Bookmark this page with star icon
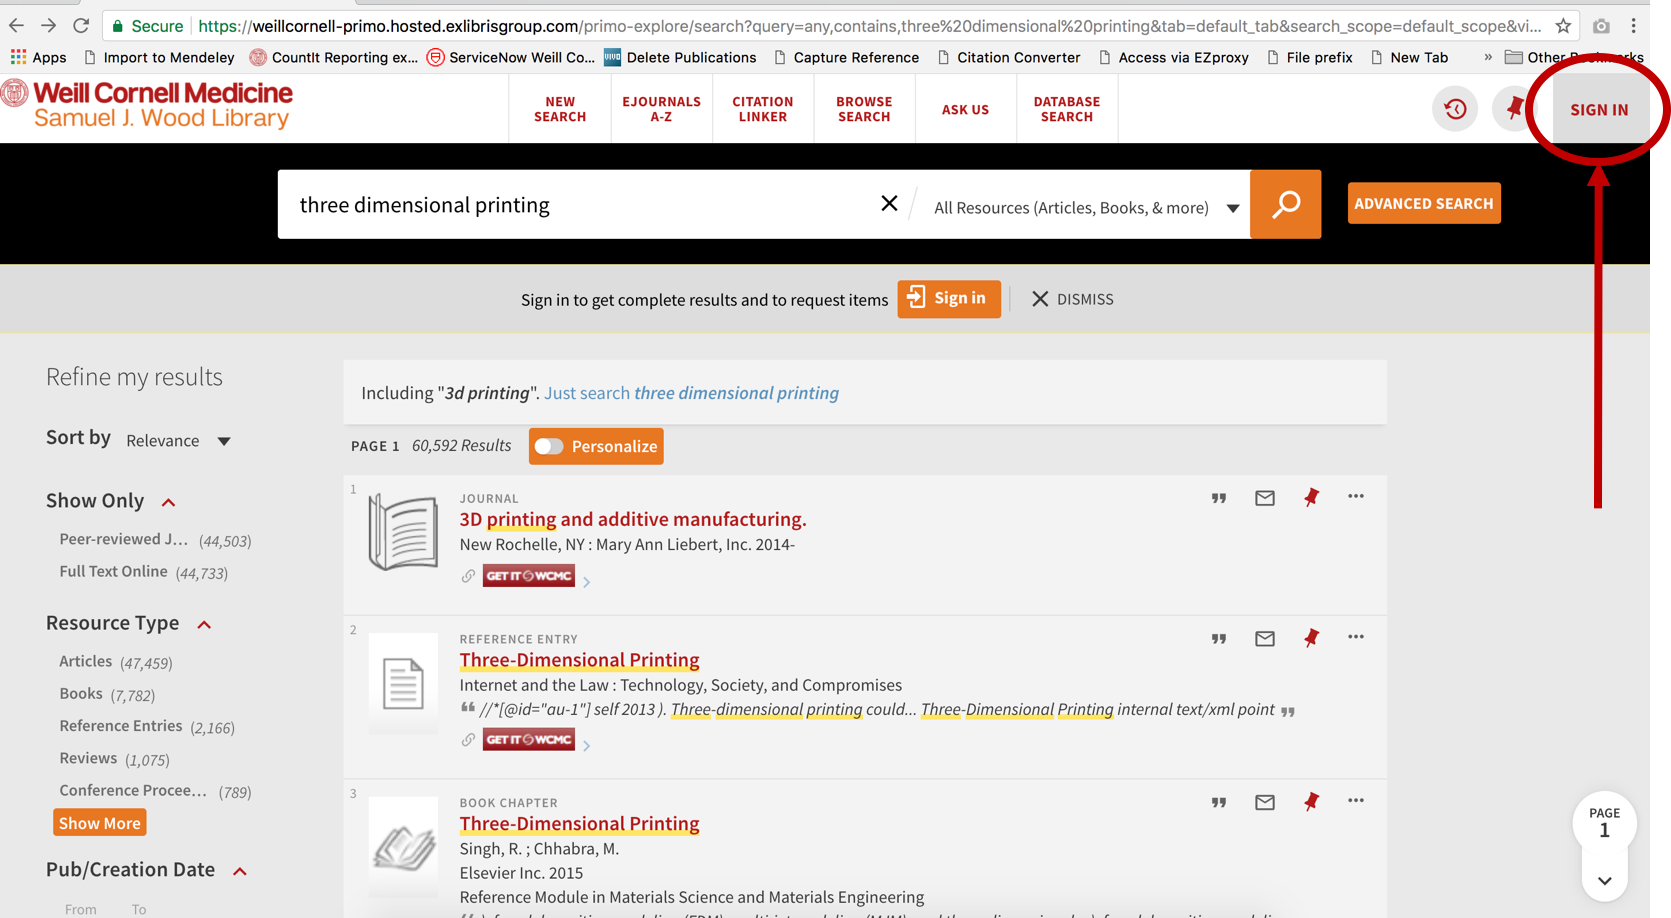Viewport: 1671px width, 918px height. [1563, 26]
